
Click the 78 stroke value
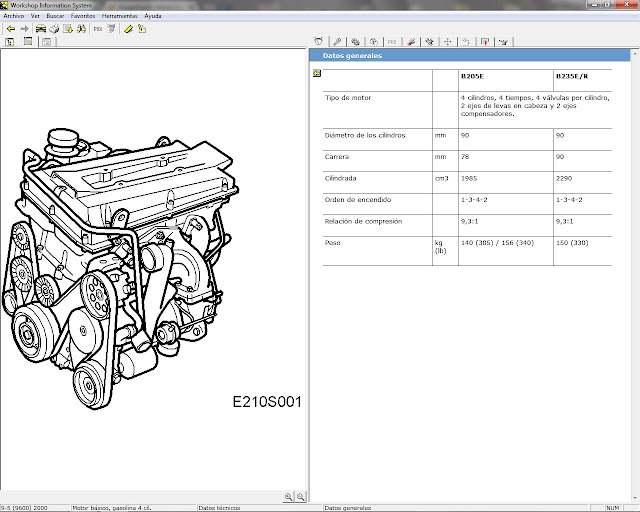[x=465, y=157]
